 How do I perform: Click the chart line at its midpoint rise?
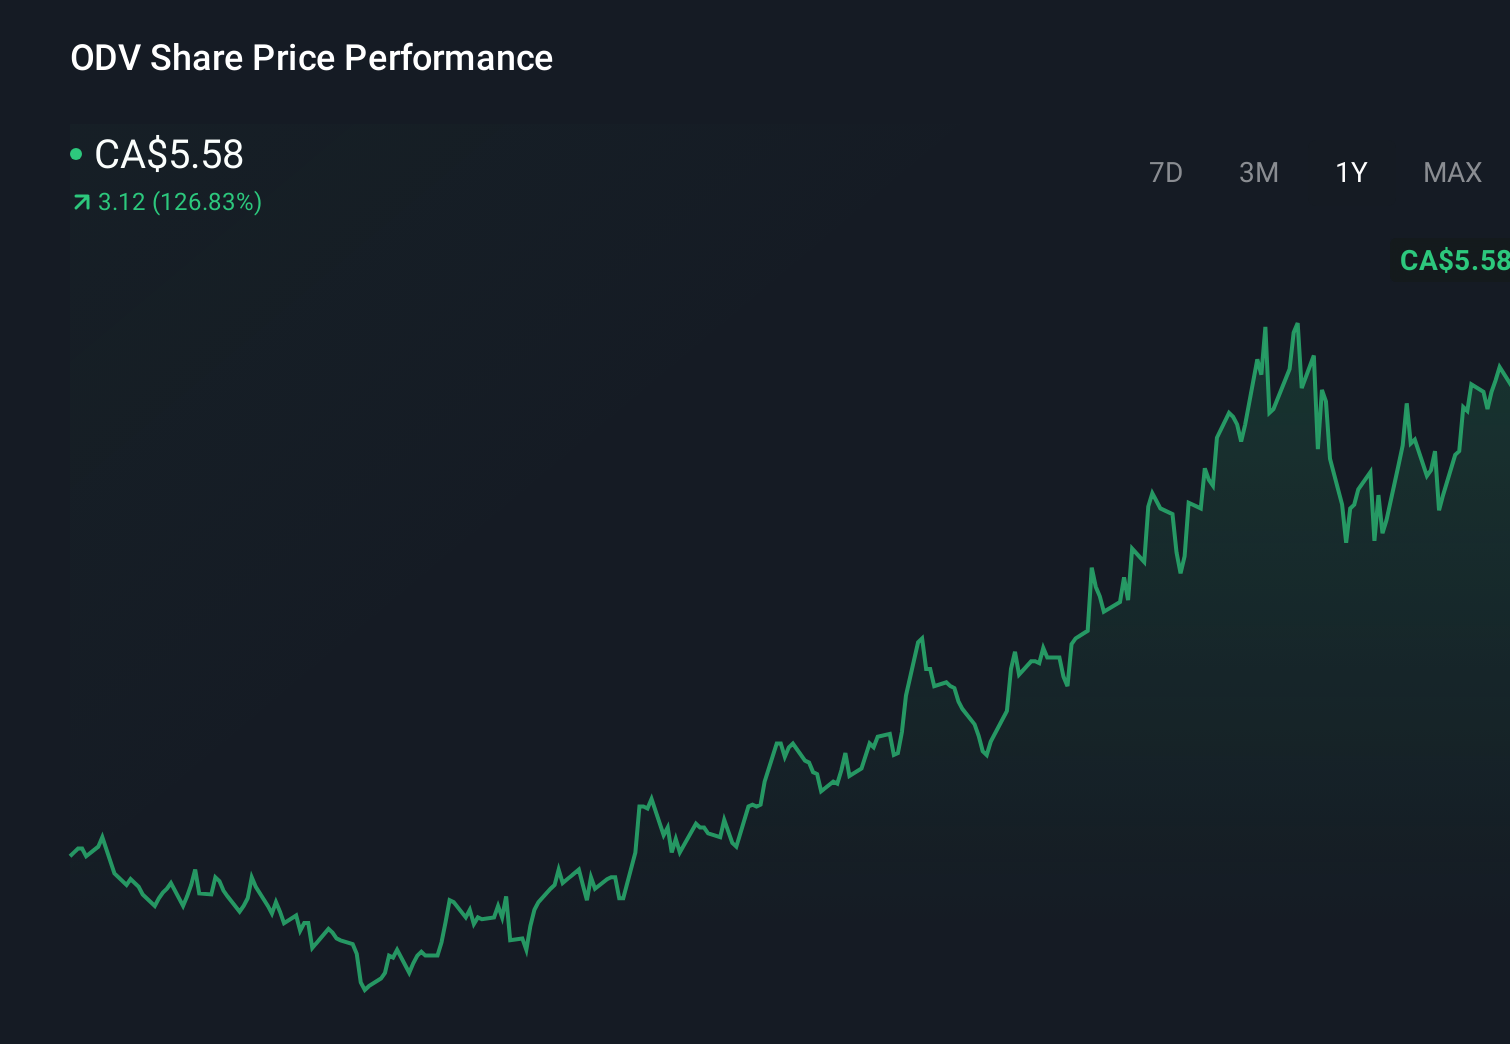tap(780, 745)
